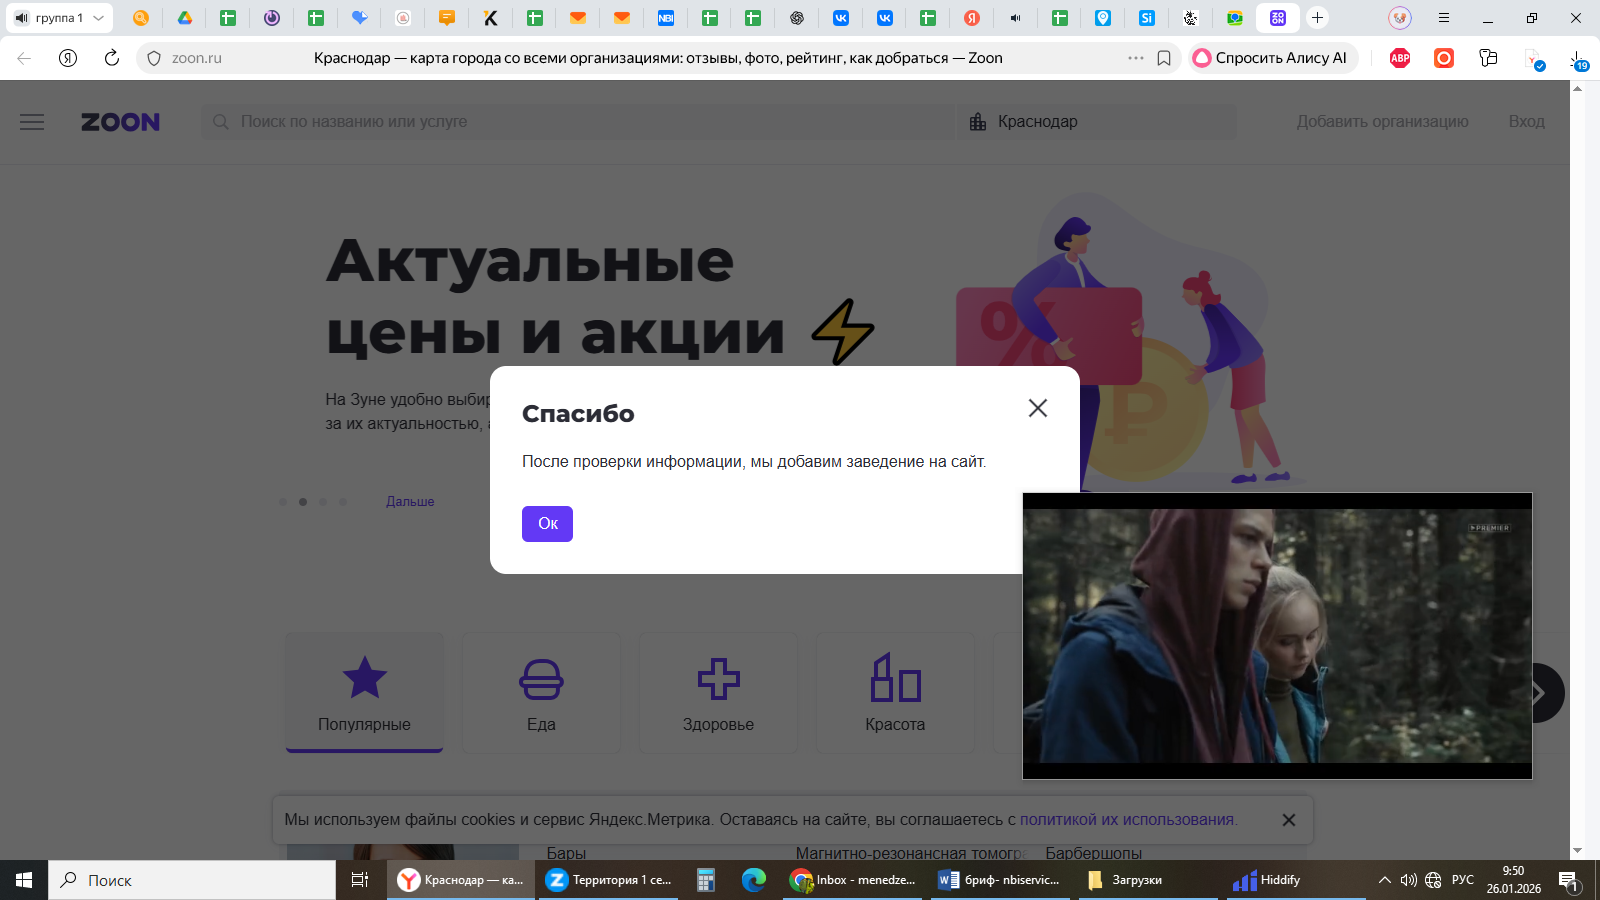Click the ZOON logo

(120, 122)
